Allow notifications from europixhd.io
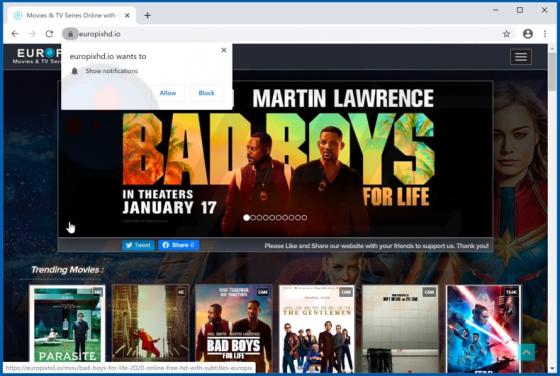 168,93
